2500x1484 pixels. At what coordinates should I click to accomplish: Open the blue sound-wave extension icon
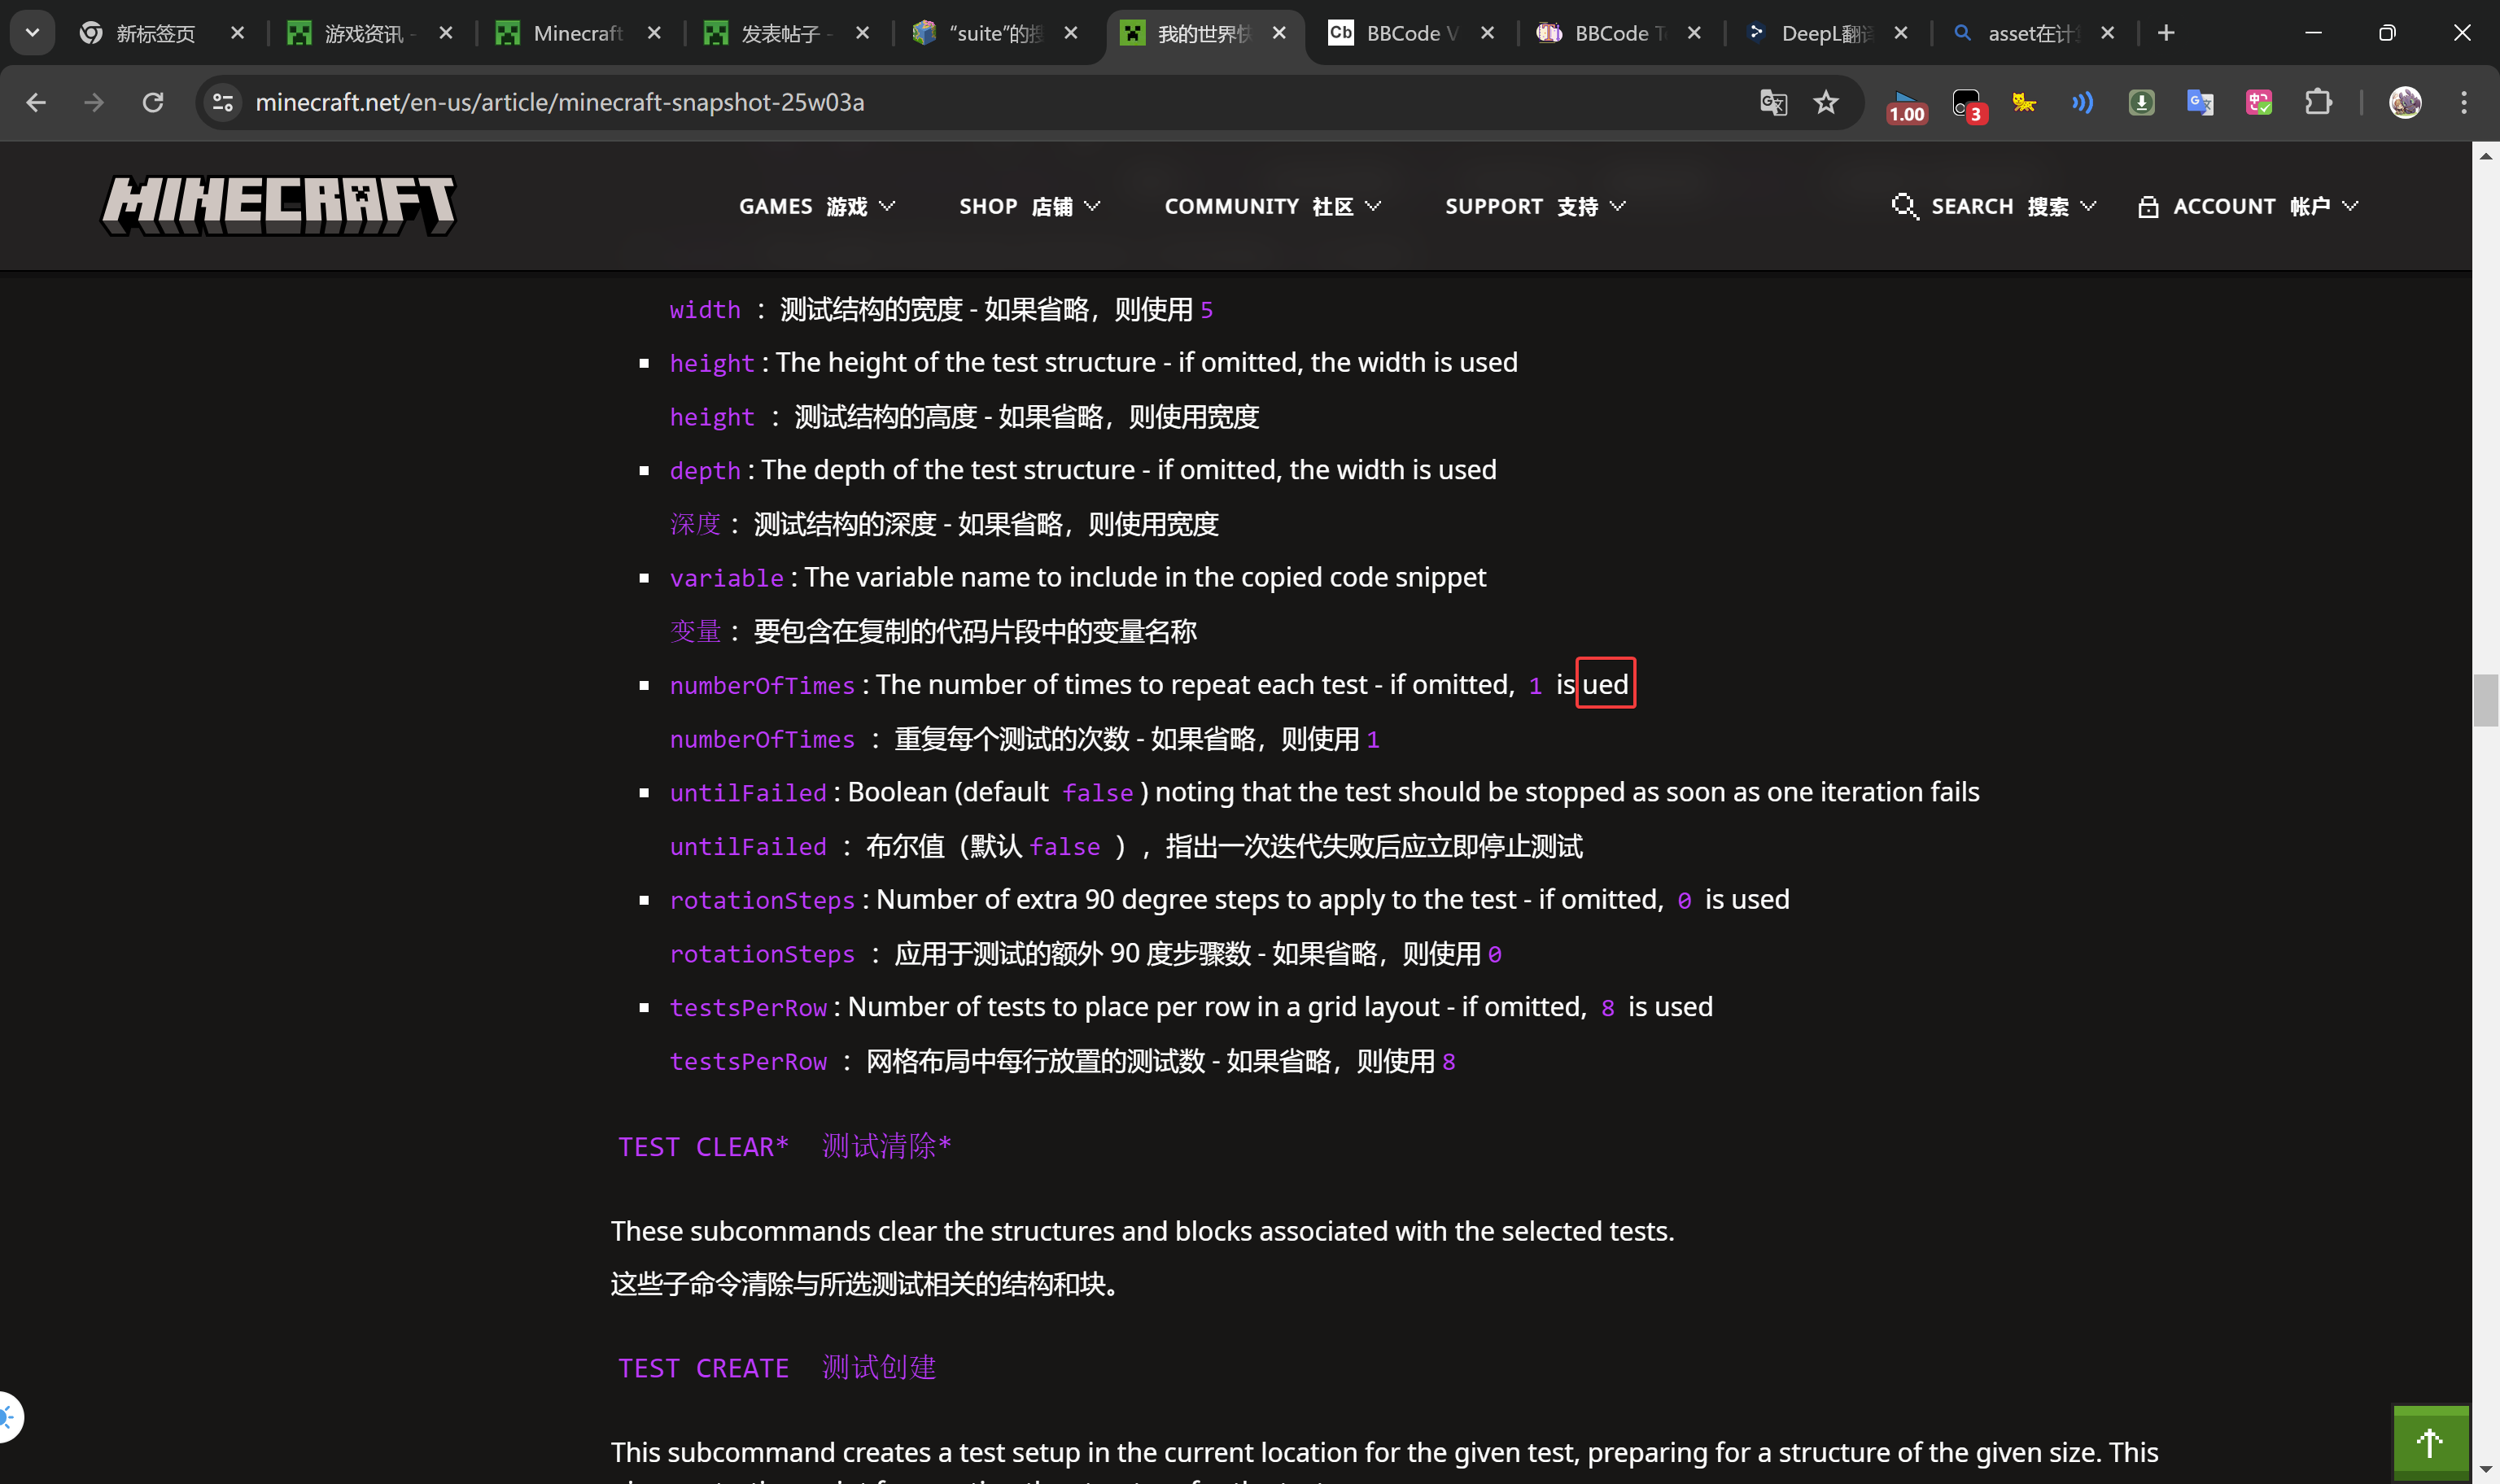pyautogui.click(x=2083, y=102)
